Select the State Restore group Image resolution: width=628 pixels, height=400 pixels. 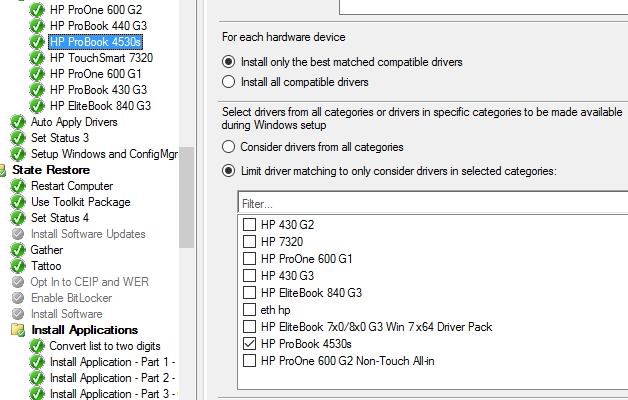[x=51, y=170]
